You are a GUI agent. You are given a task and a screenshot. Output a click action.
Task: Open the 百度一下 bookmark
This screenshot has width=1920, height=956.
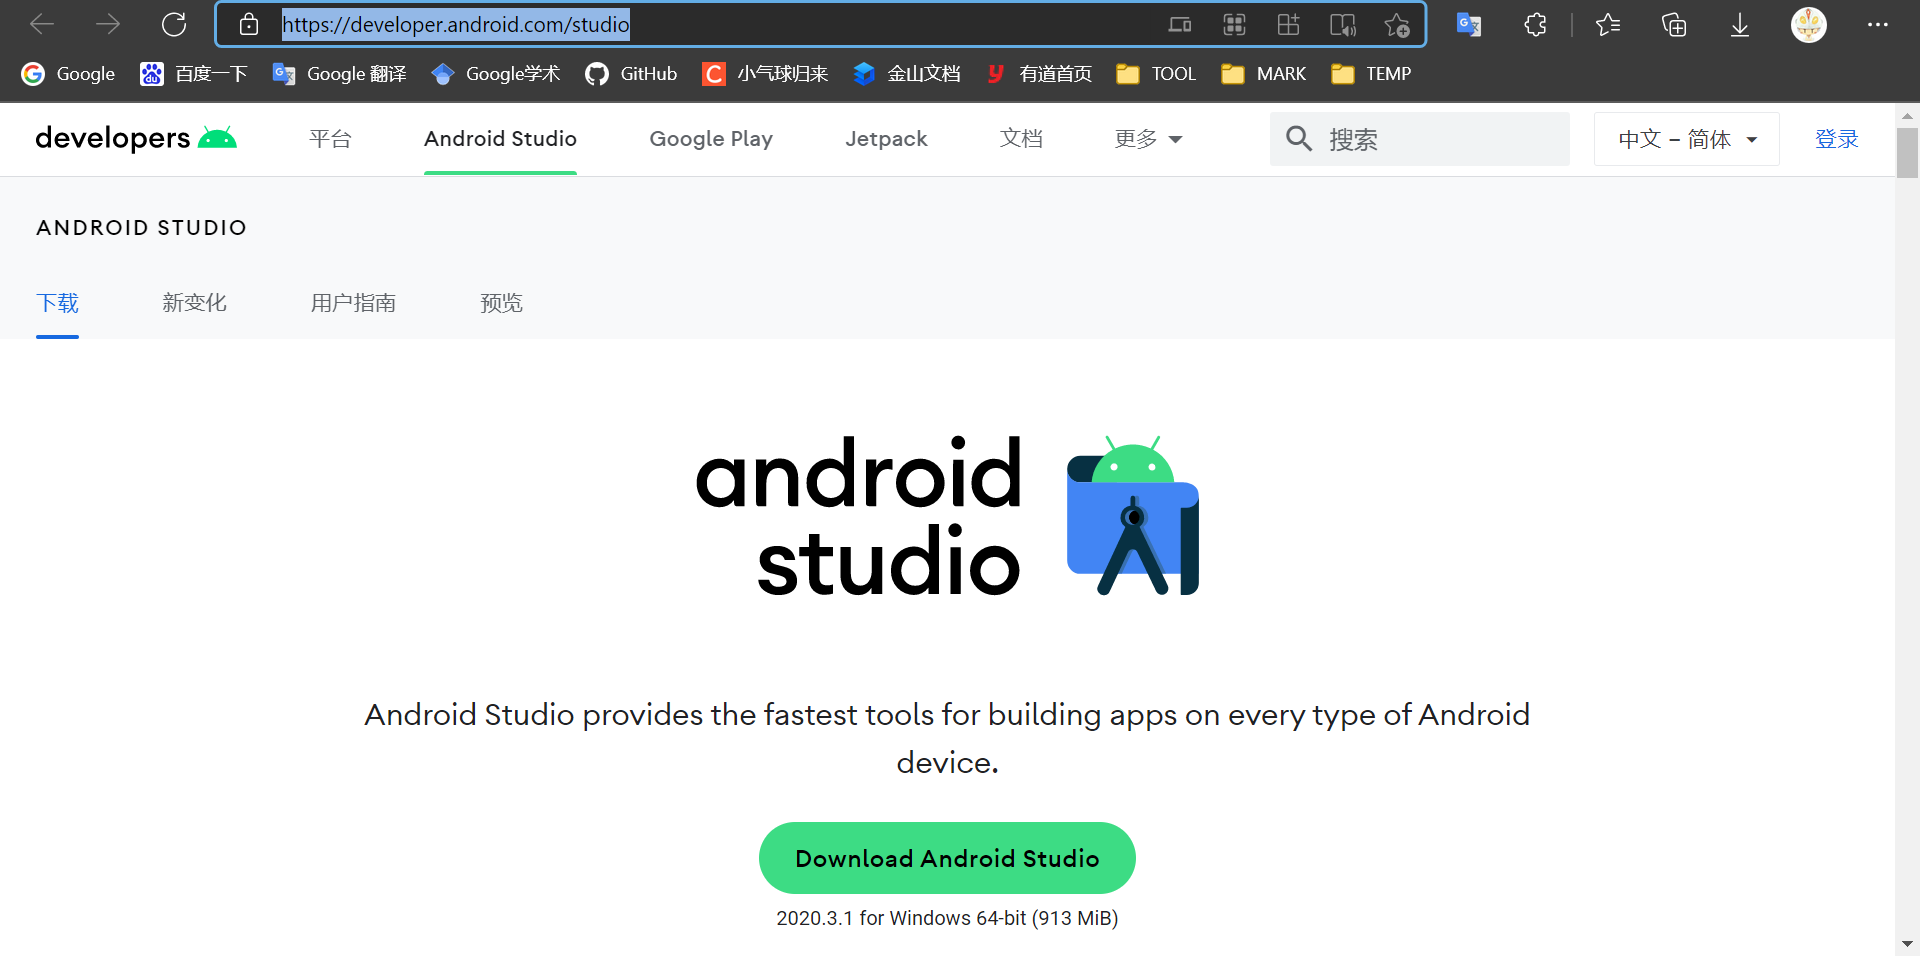pos(193,73)
